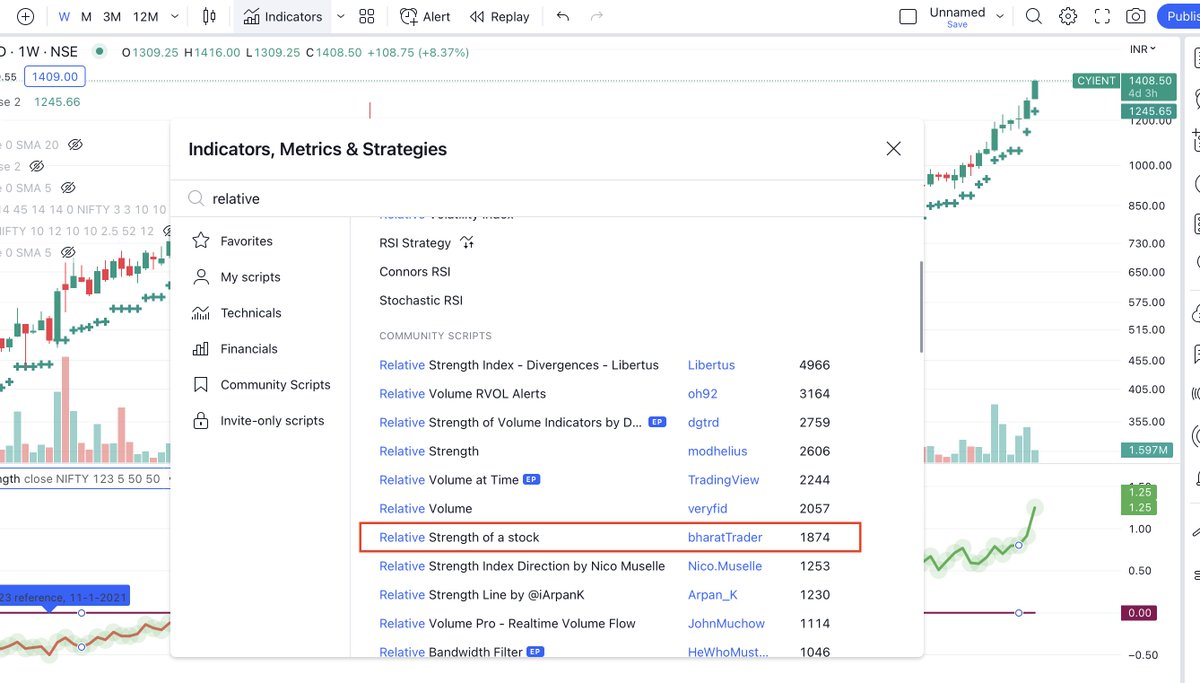Close the Indicators dialog
Image resolution: width=1200 pixels, height=683 pixels.
894,149
